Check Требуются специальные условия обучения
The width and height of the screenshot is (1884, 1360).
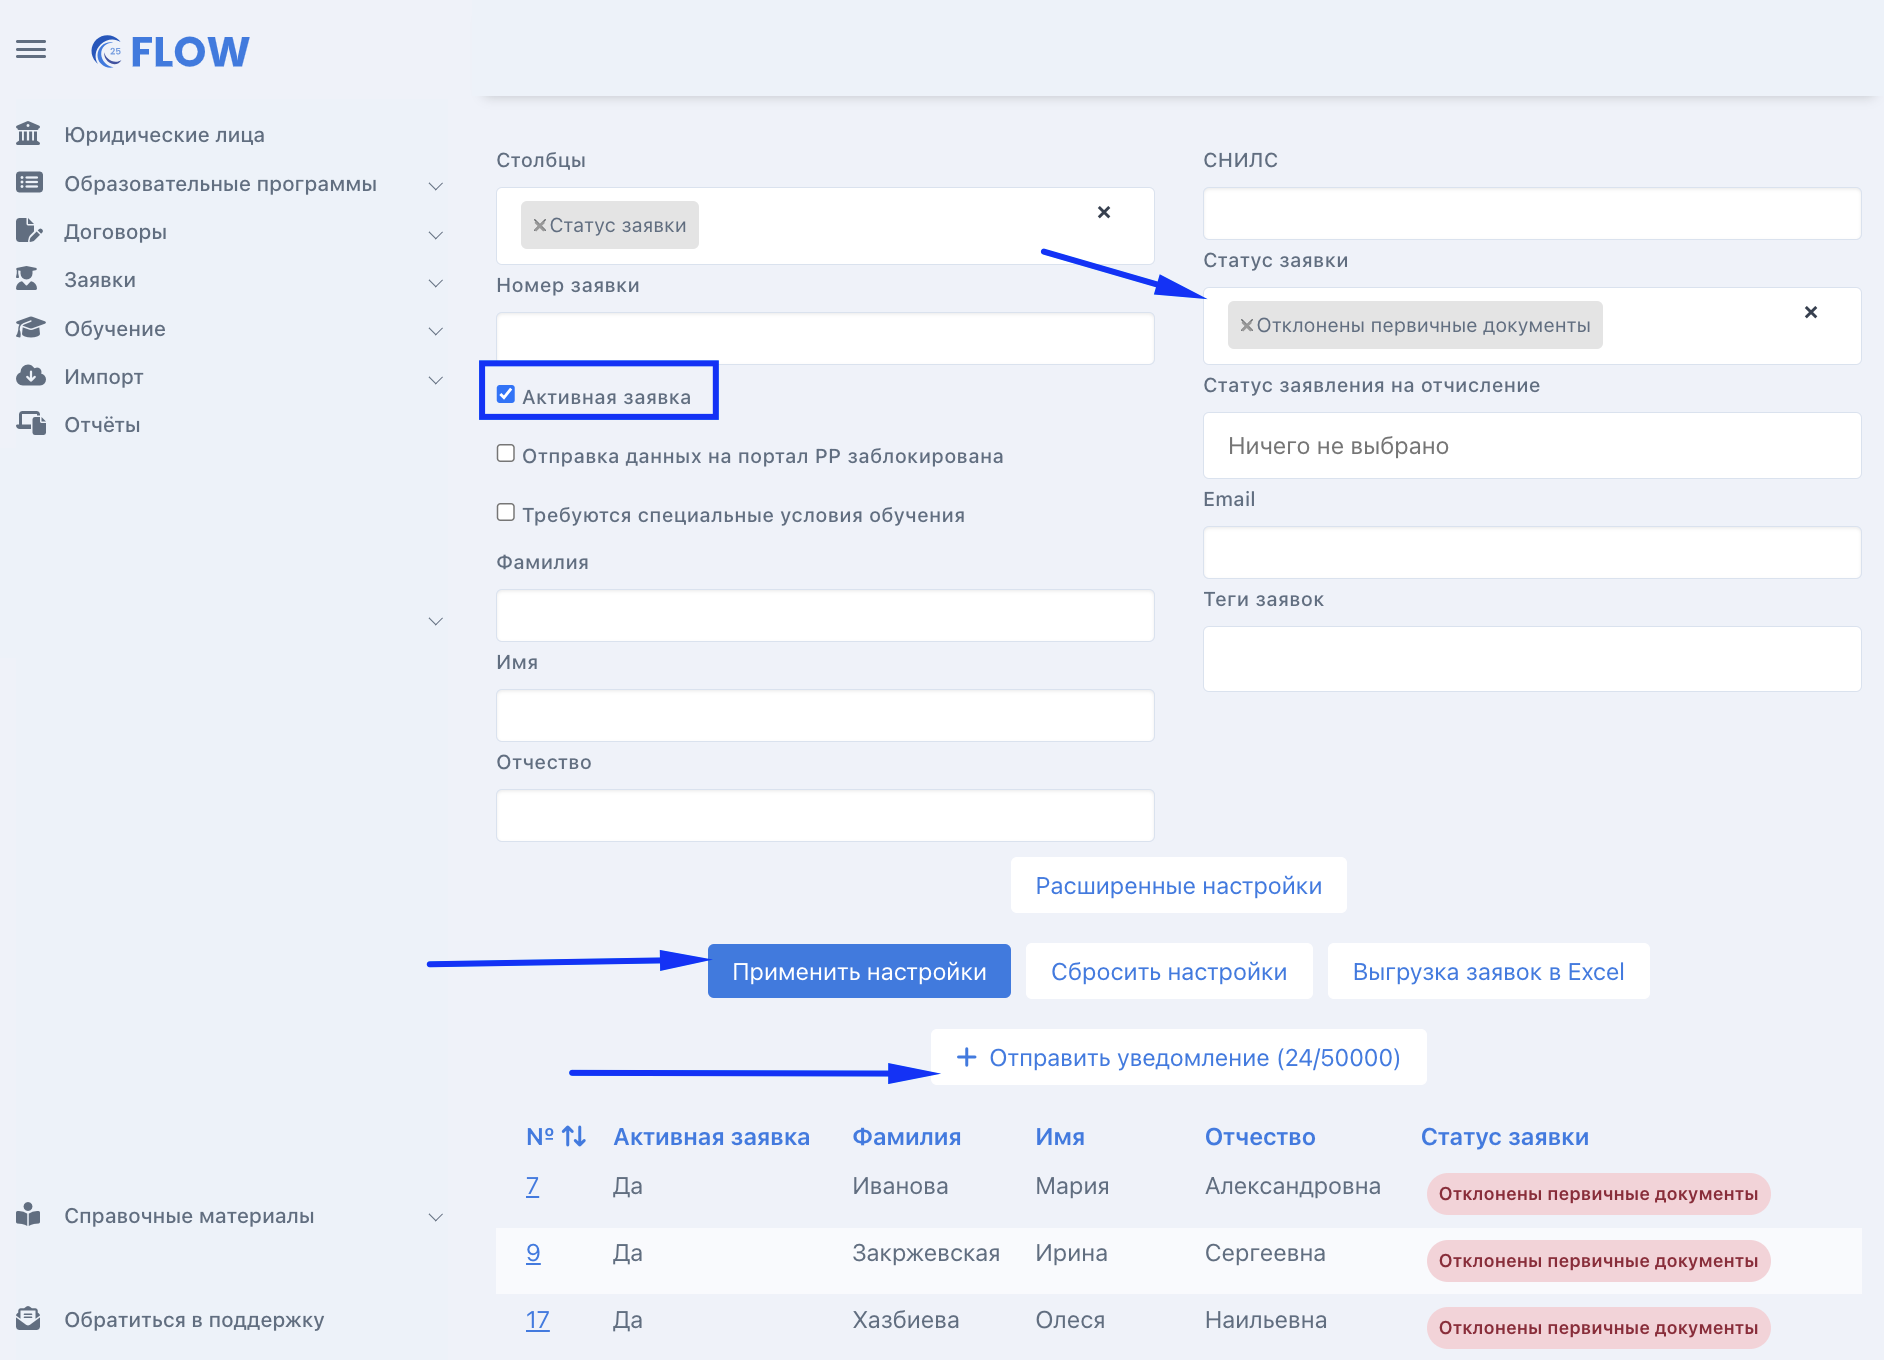pyautogui.click(x=506, y=513)
